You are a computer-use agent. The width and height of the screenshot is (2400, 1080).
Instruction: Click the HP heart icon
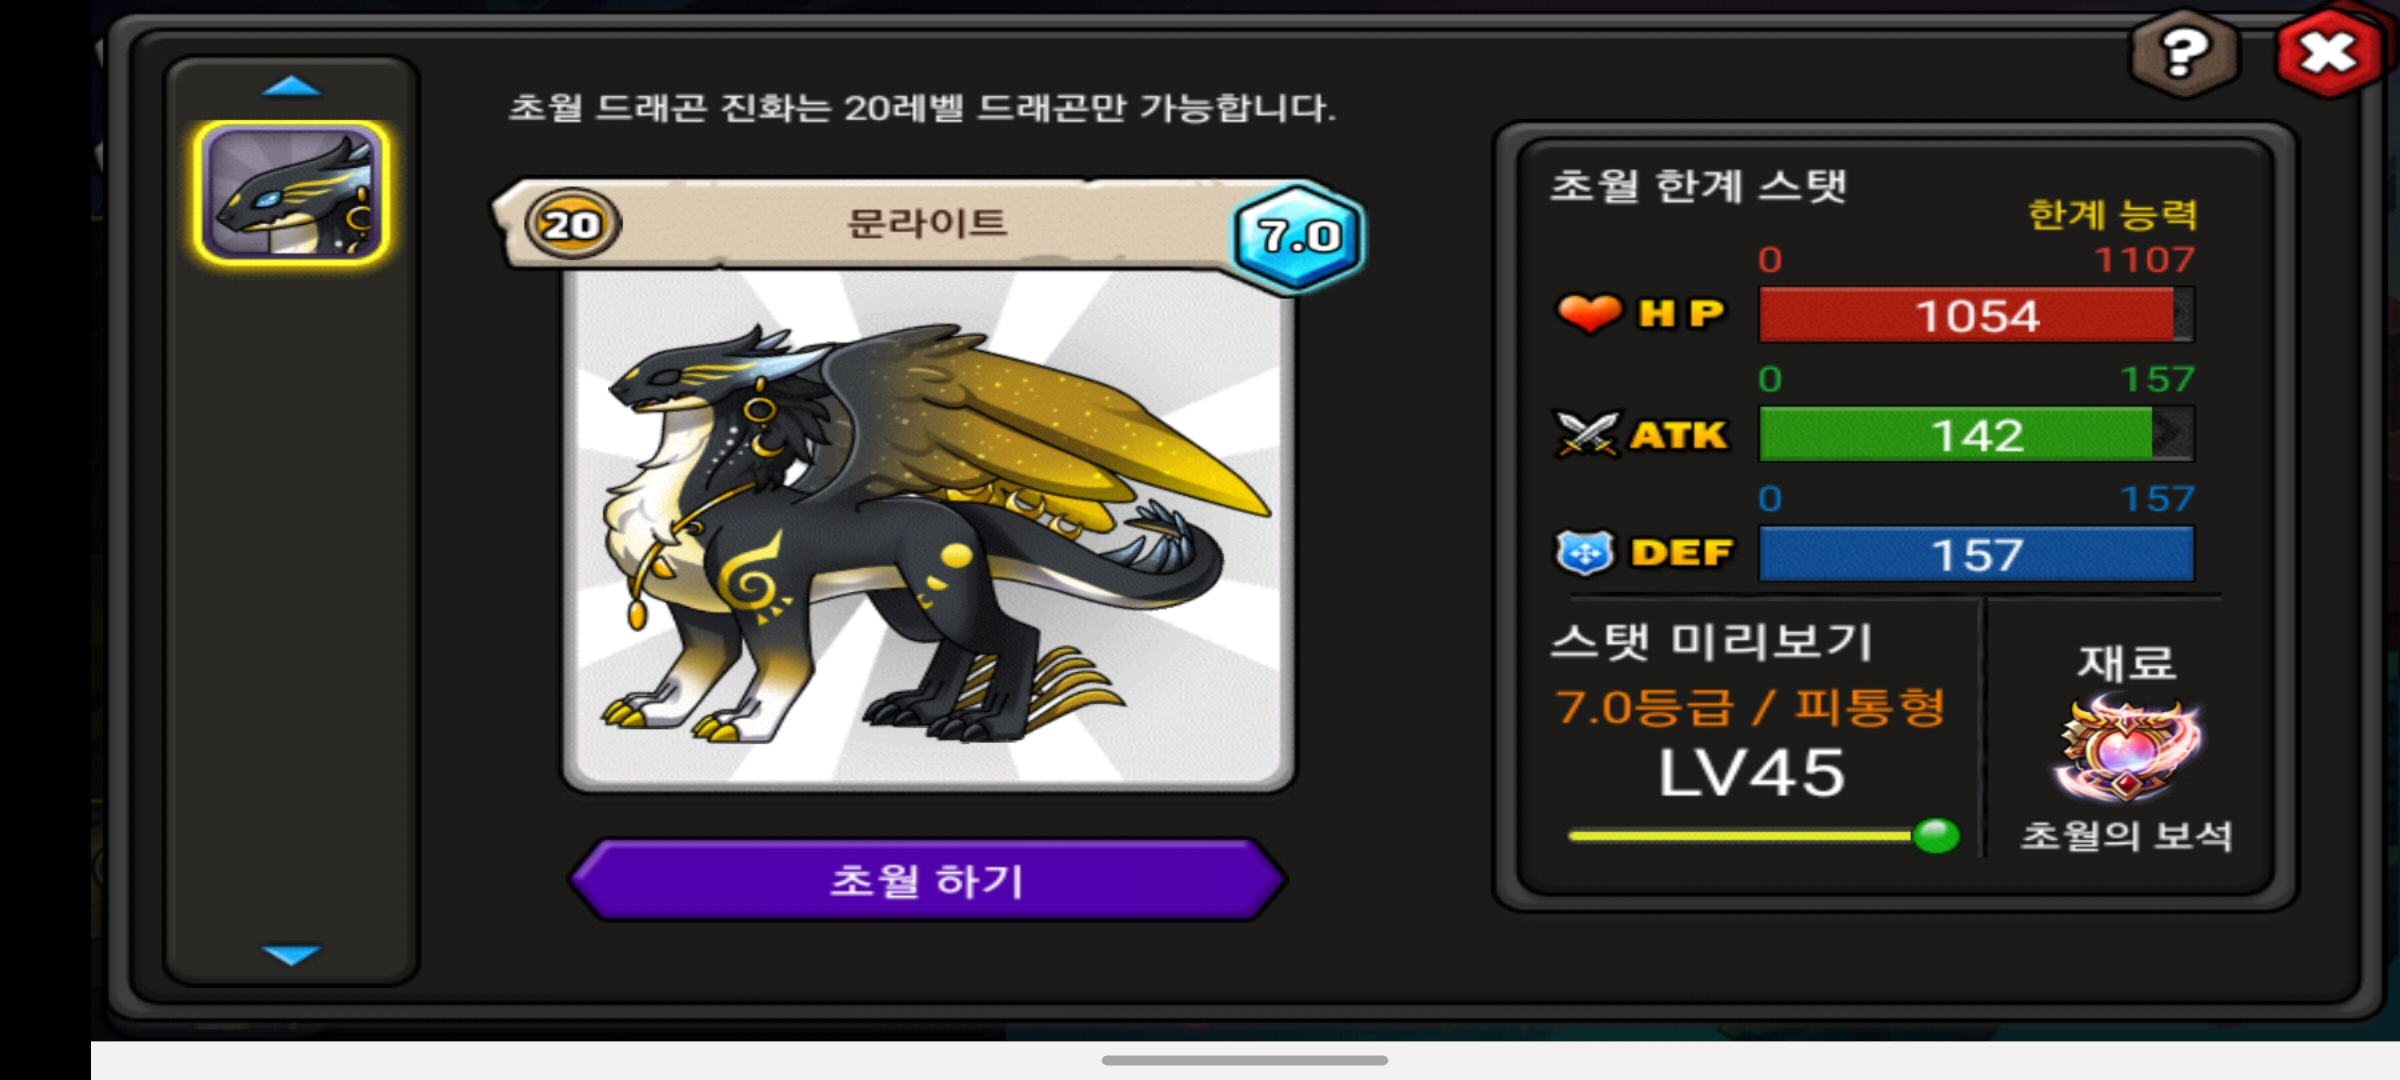[x=1588, y=314]
